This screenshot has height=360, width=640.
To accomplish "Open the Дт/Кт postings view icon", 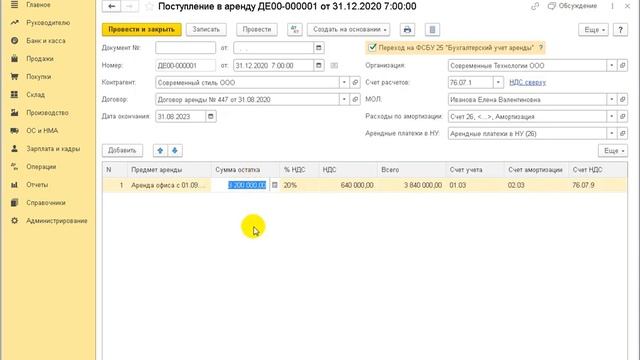I will pos(294,29).
